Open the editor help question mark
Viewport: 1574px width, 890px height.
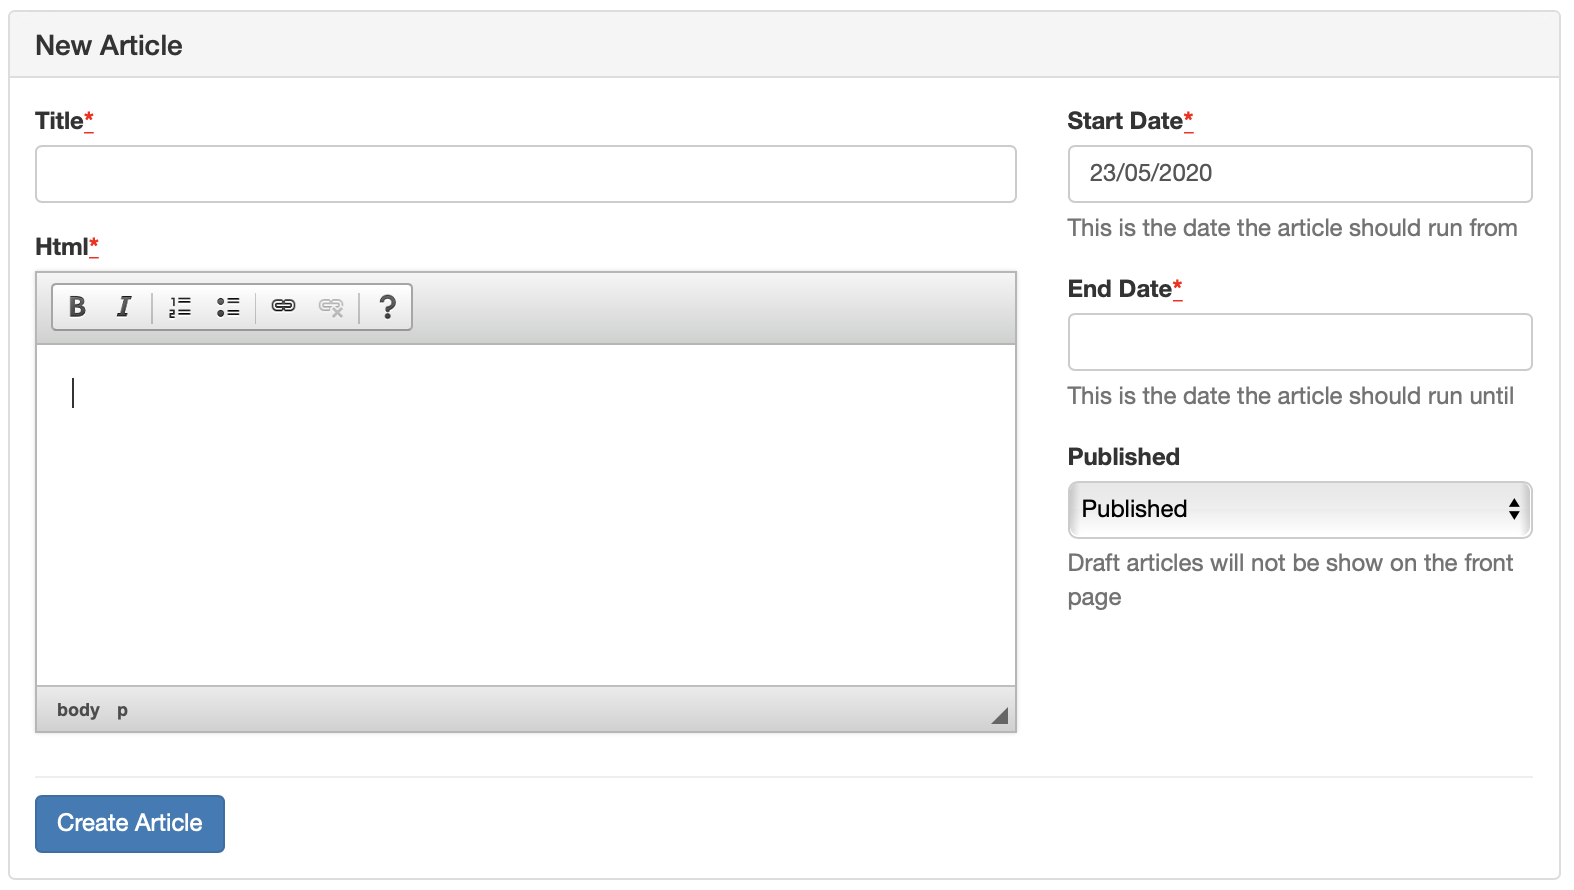tap(387, 307)
